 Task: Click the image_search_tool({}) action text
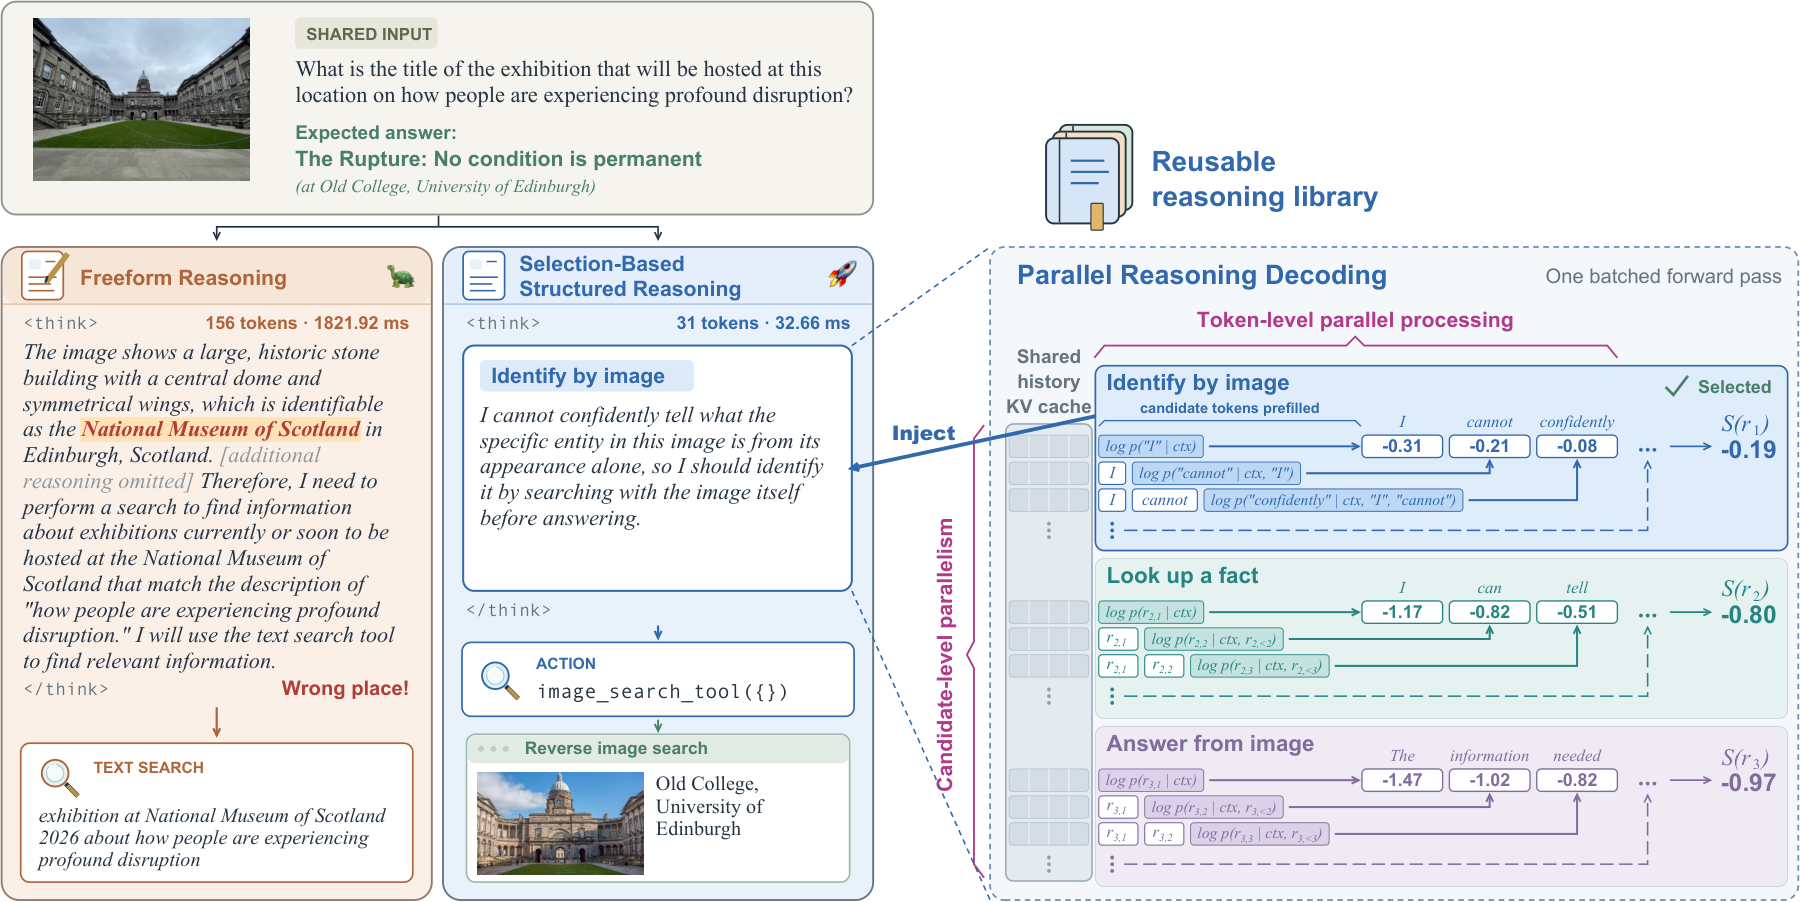pos(663,692)
